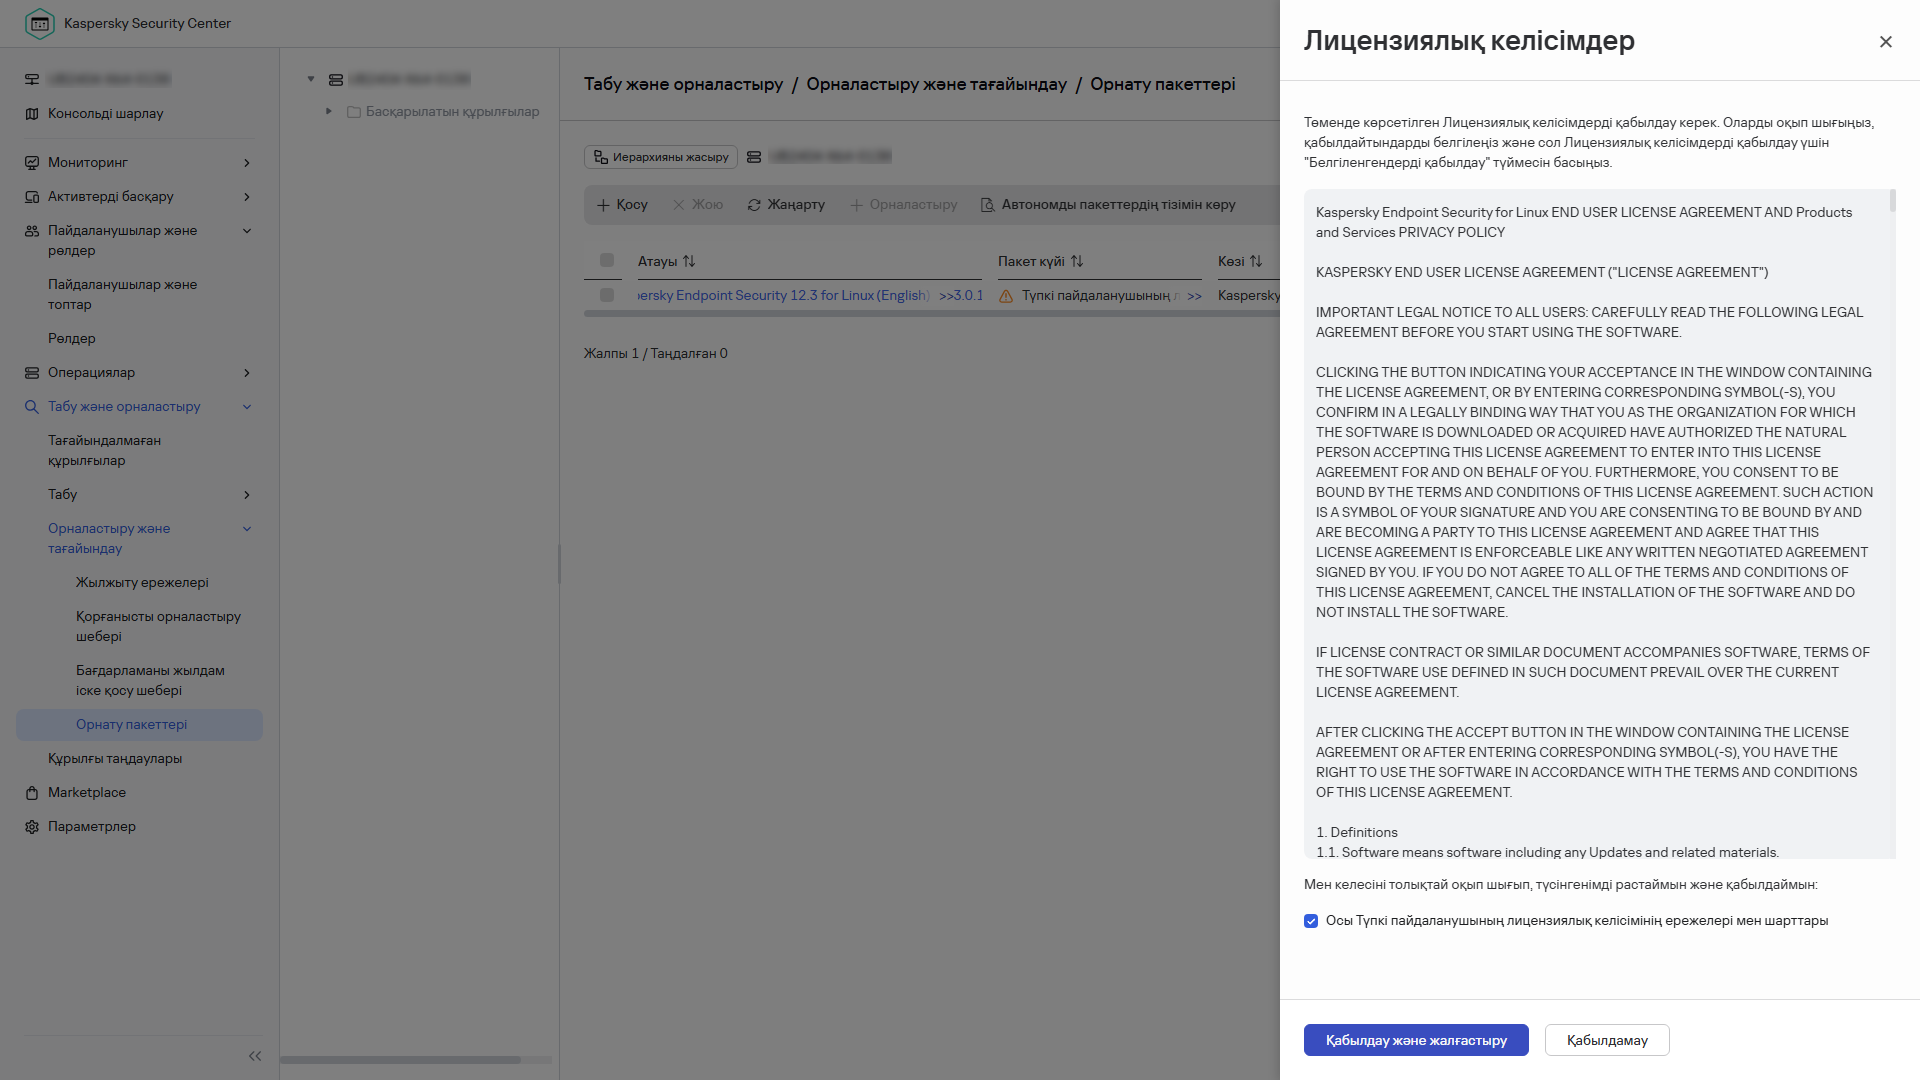The height and width of the screenshot is (1080, 1920).
Task: Click the Консольді шарлау icon
Action: tap(31, 113)
